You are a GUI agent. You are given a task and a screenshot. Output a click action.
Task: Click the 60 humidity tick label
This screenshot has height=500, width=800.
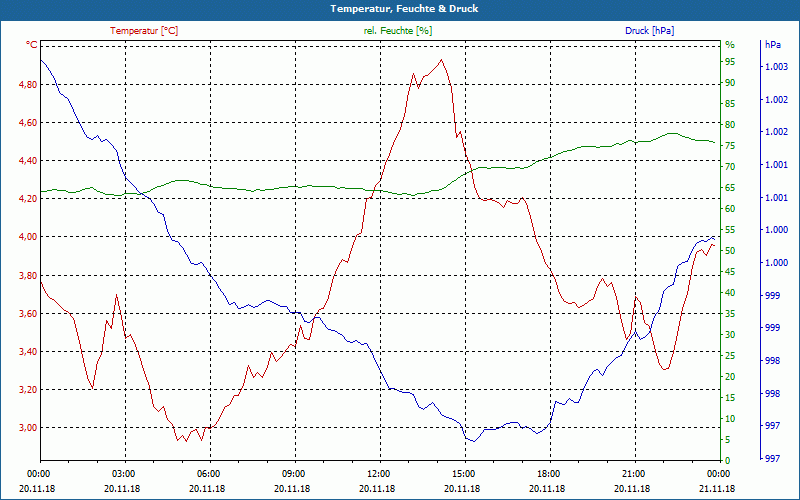(730, 209)
